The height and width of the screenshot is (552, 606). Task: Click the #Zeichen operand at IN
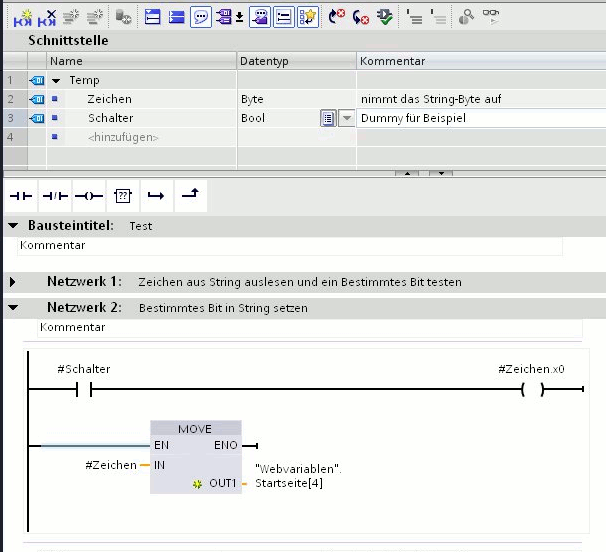click(x=111, y=465)
